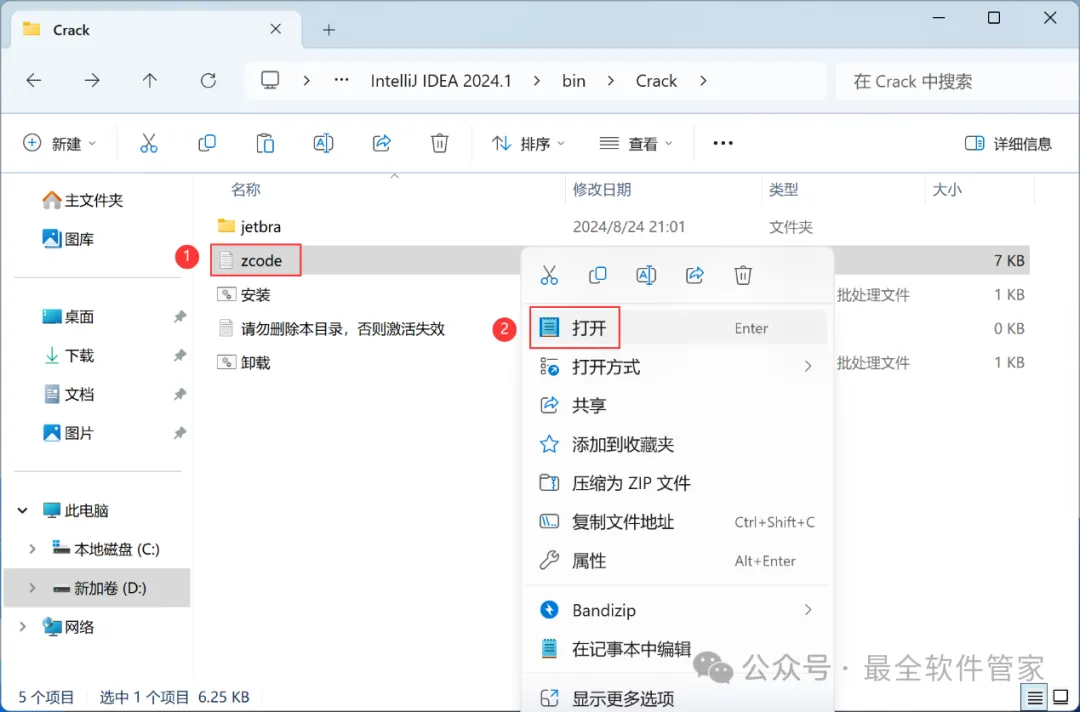This screenshot has height=712, width=1080.
Task: Click the This PC monitor icon in address bar
Action: pyautogui.click(x=270, y=81)
